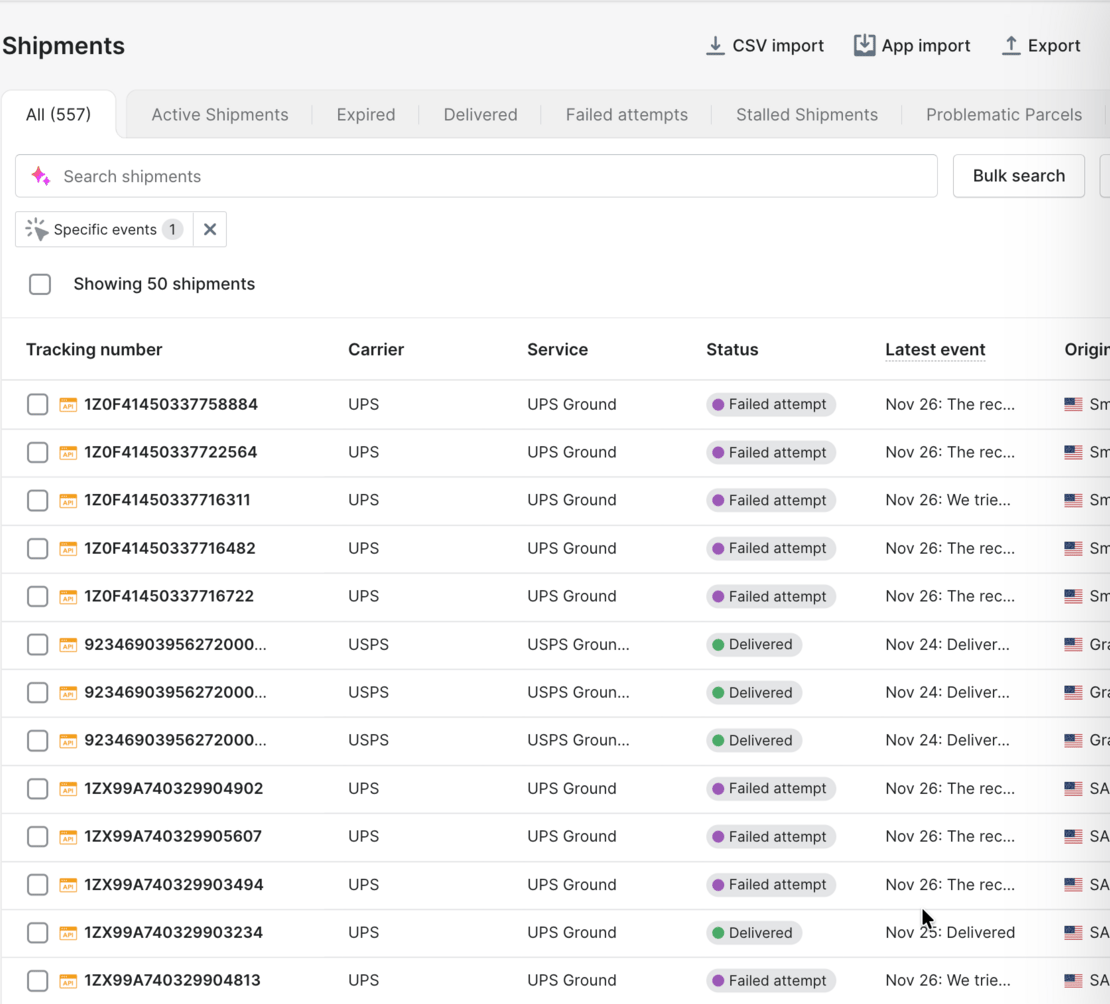Click API icon beside 1ZX99A740329904813
Viewport: 1110px width, 1004px height.
coord(68,981)
